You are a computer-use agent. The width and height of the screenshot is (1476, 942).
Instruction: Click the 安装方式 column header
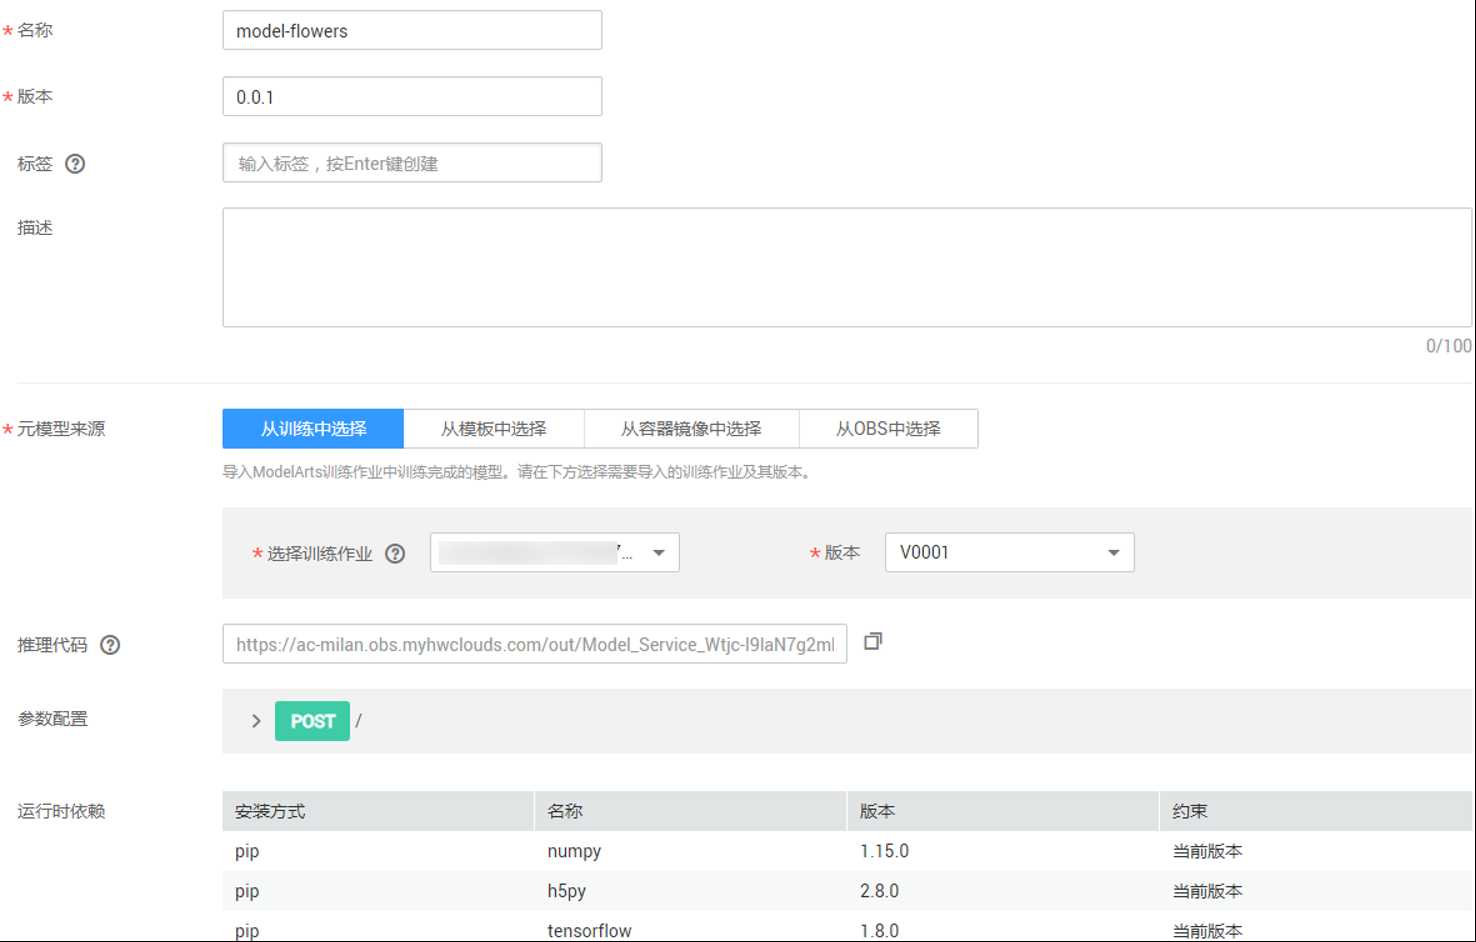[x=378, y=811]
